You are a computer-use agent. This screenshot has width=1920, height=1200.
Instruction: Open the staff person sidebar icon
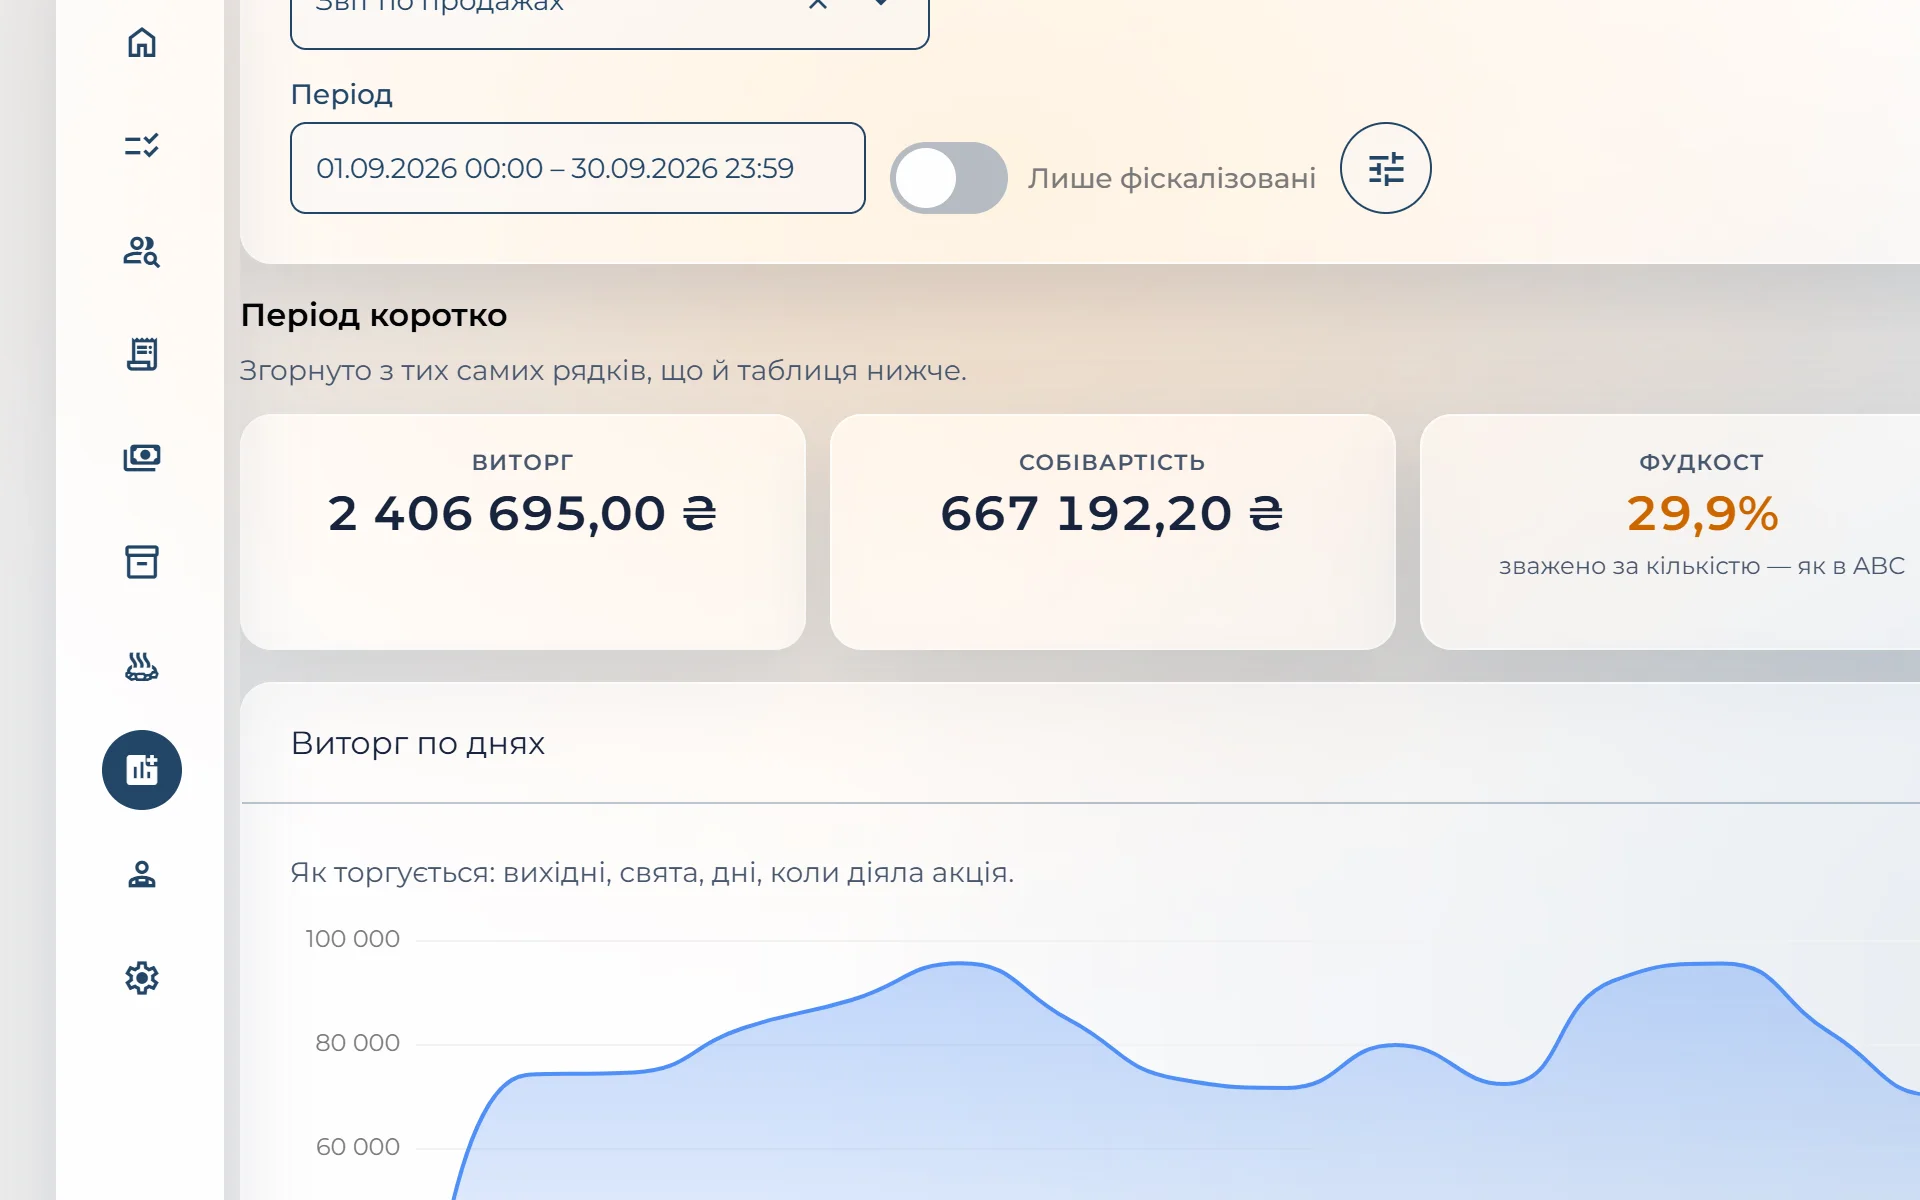[142, 874]
